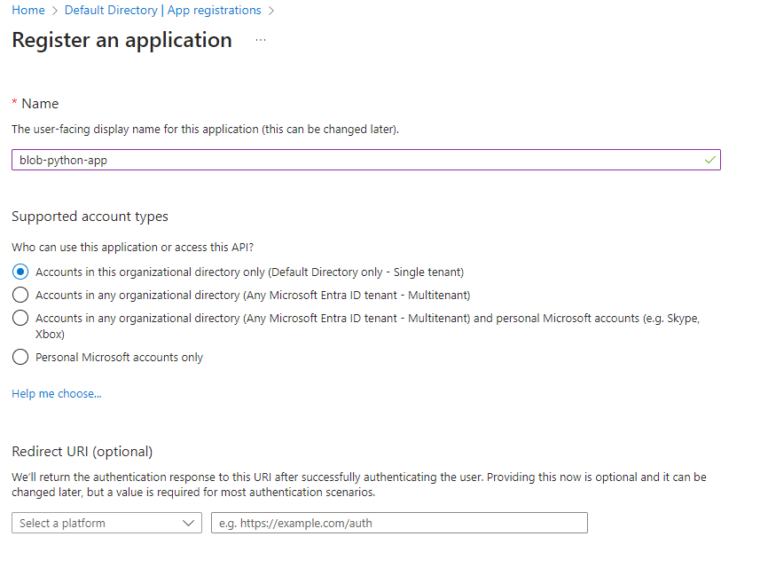This screenshot has width=768, height=568.
Task: Click the breadcrumb chevron right after Home
Action: [x=55, y=10]
